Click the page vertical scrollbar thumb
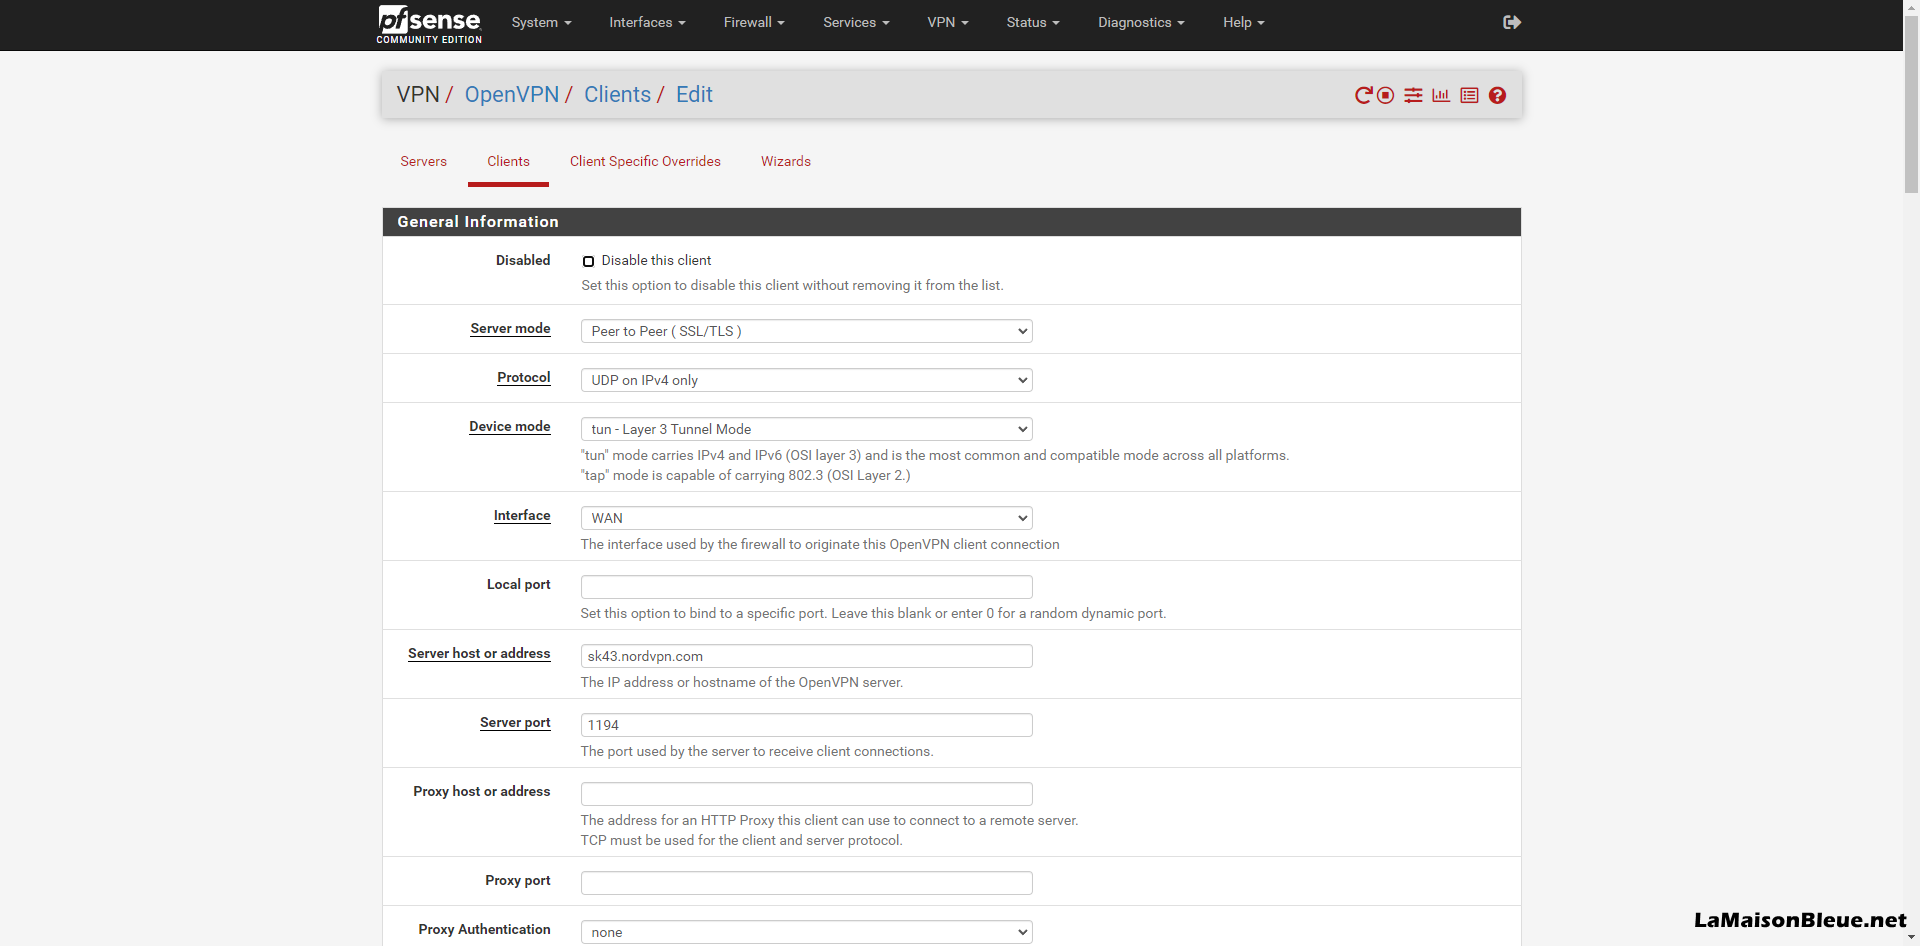 point(1911,103)
